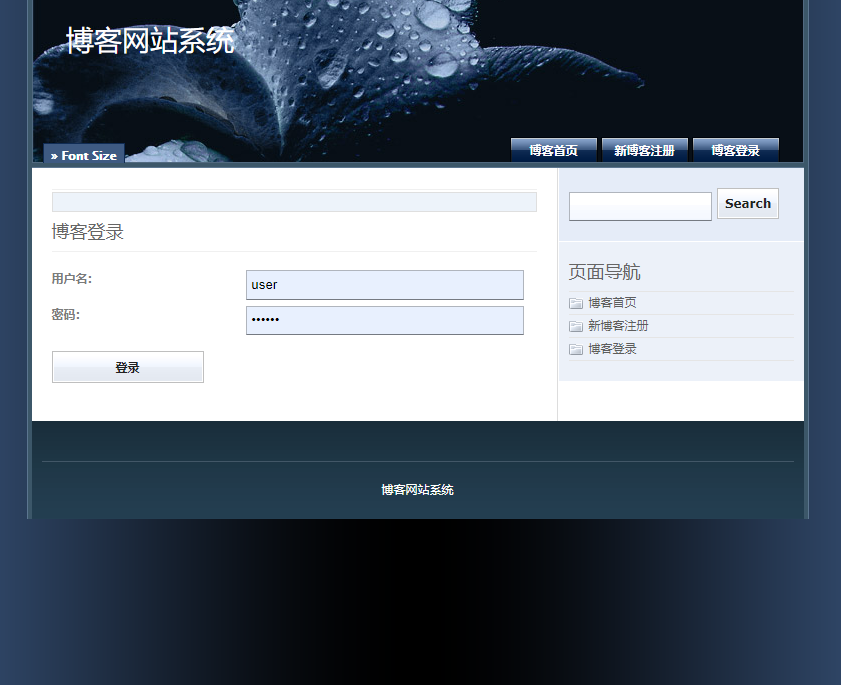The image size is (841, 685).
Task: Click the 博客网站系统 site title header
Action: (x=150, y=42)
